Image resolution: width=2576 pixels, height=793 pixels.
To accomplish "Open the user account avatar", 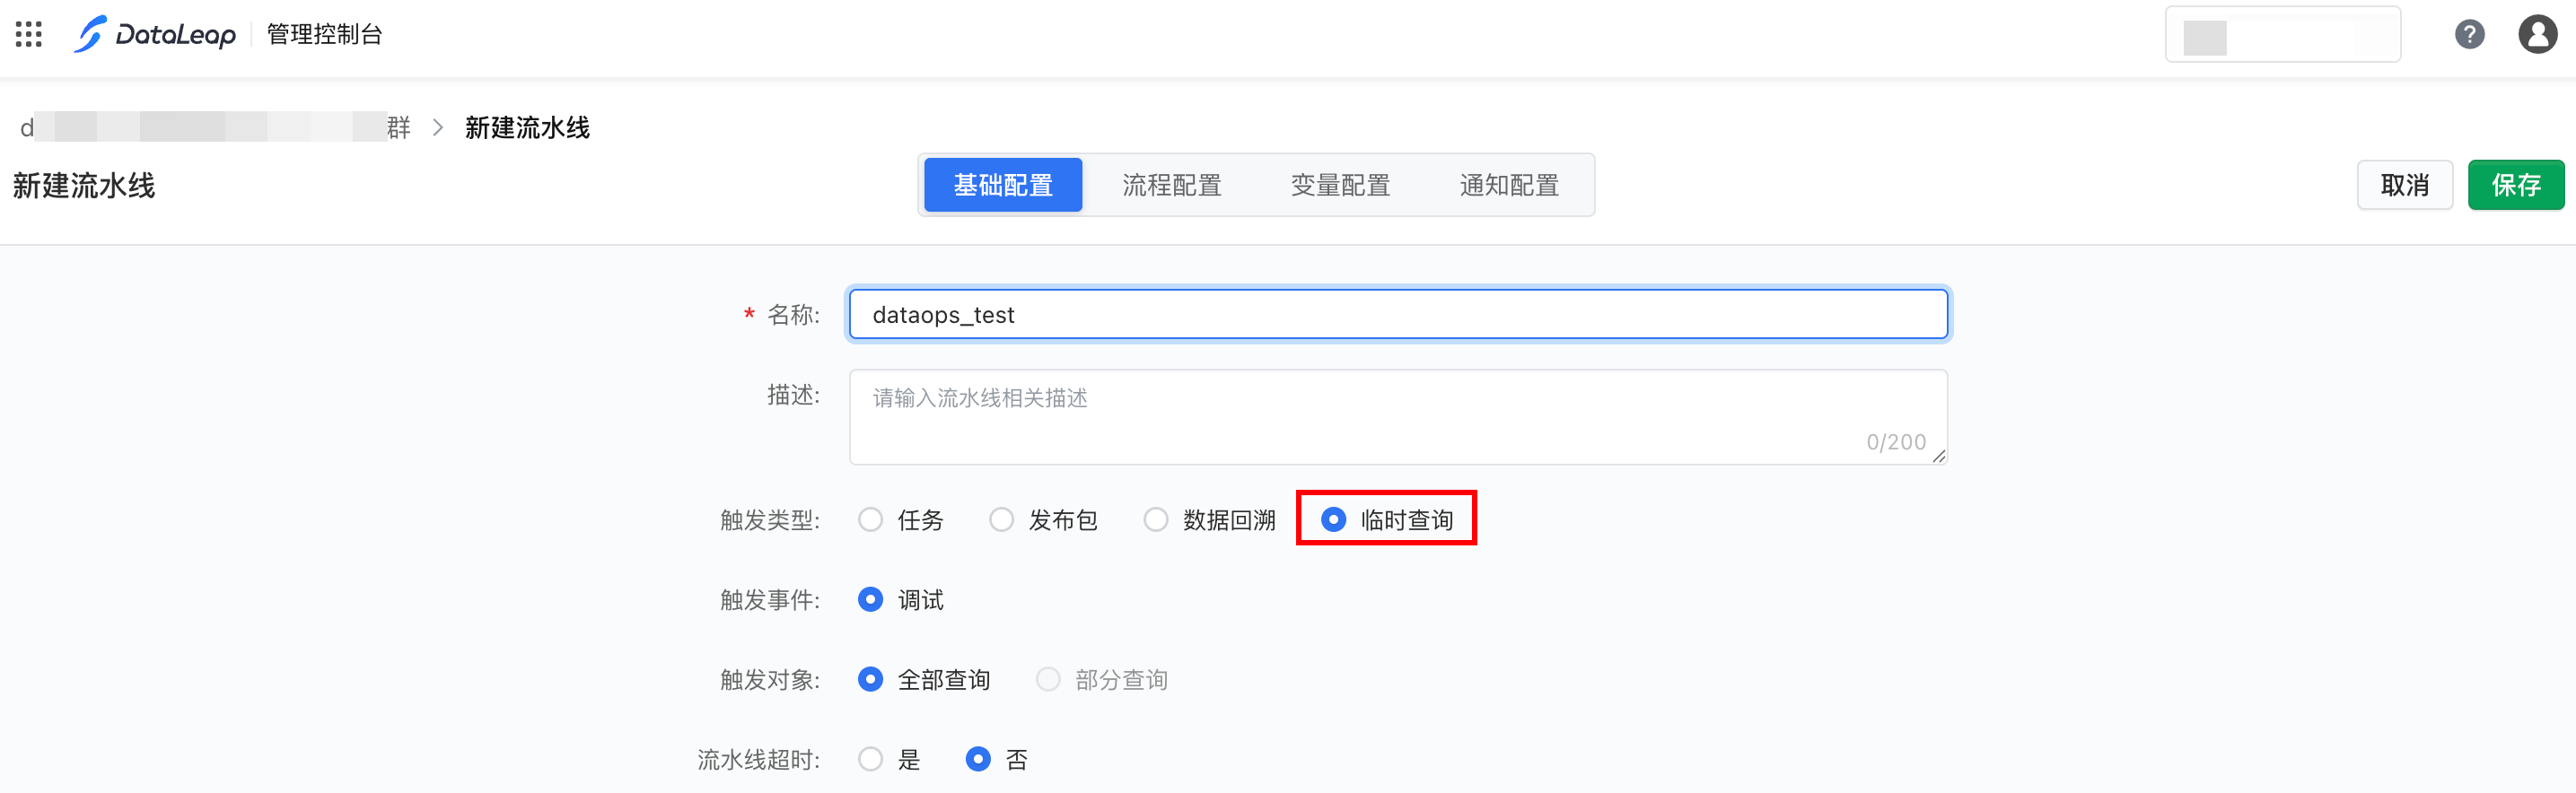I will click(x=2537, y=35).
